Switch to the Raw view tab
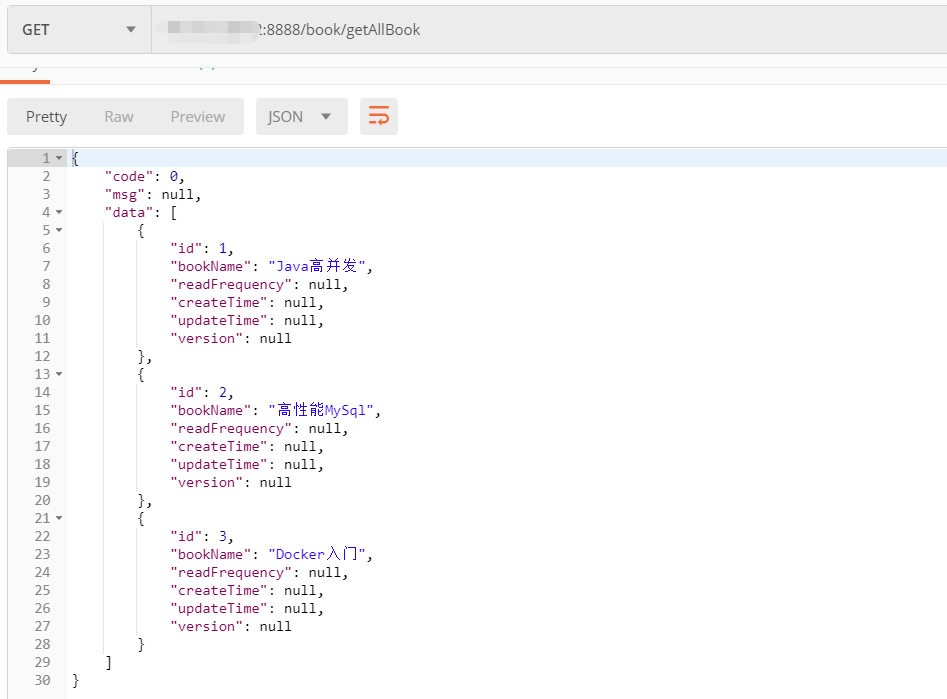The image size is (947, 699). click(x=119, y=117)
